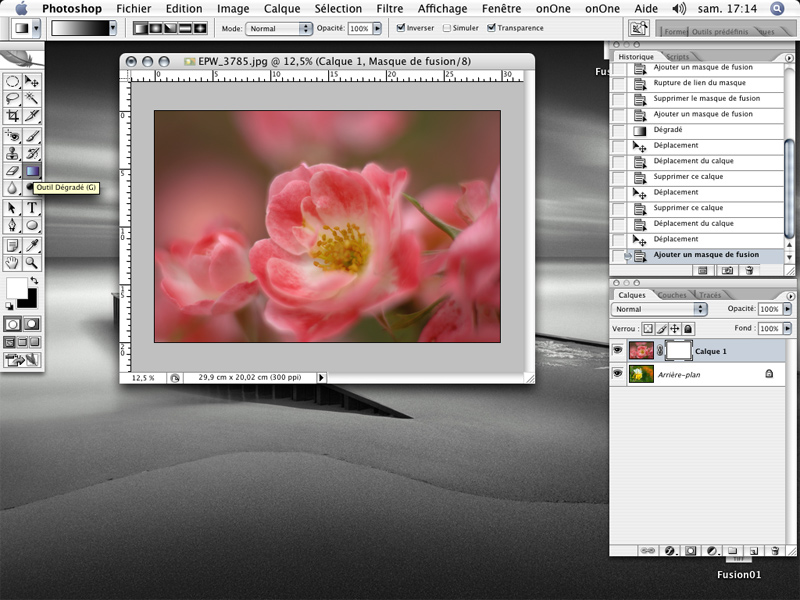The height and width of the screenshot is (600, 800).
Task: Open gradient Mode dropdown in options bar
Action: tap(279, 29)
